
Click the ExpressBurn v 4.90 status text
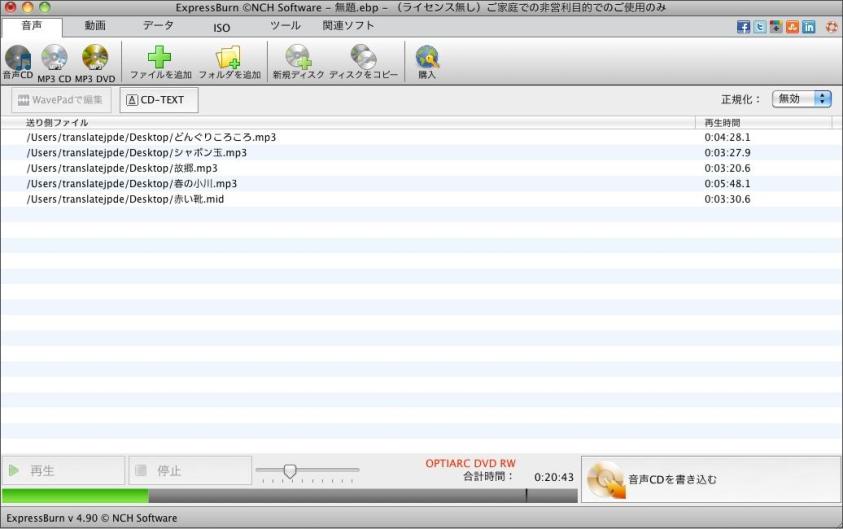pyautogui.click(x=91, y=518)
